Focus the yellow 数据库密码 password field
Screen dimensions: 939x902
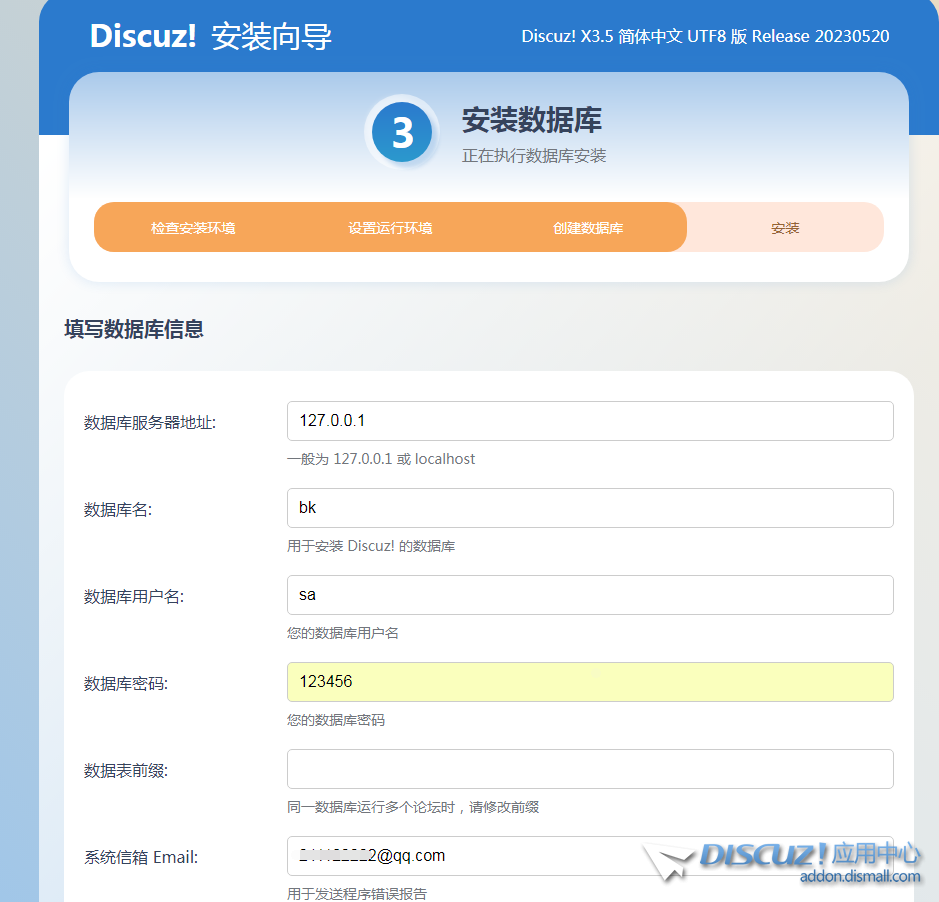(x=589, y=682)
